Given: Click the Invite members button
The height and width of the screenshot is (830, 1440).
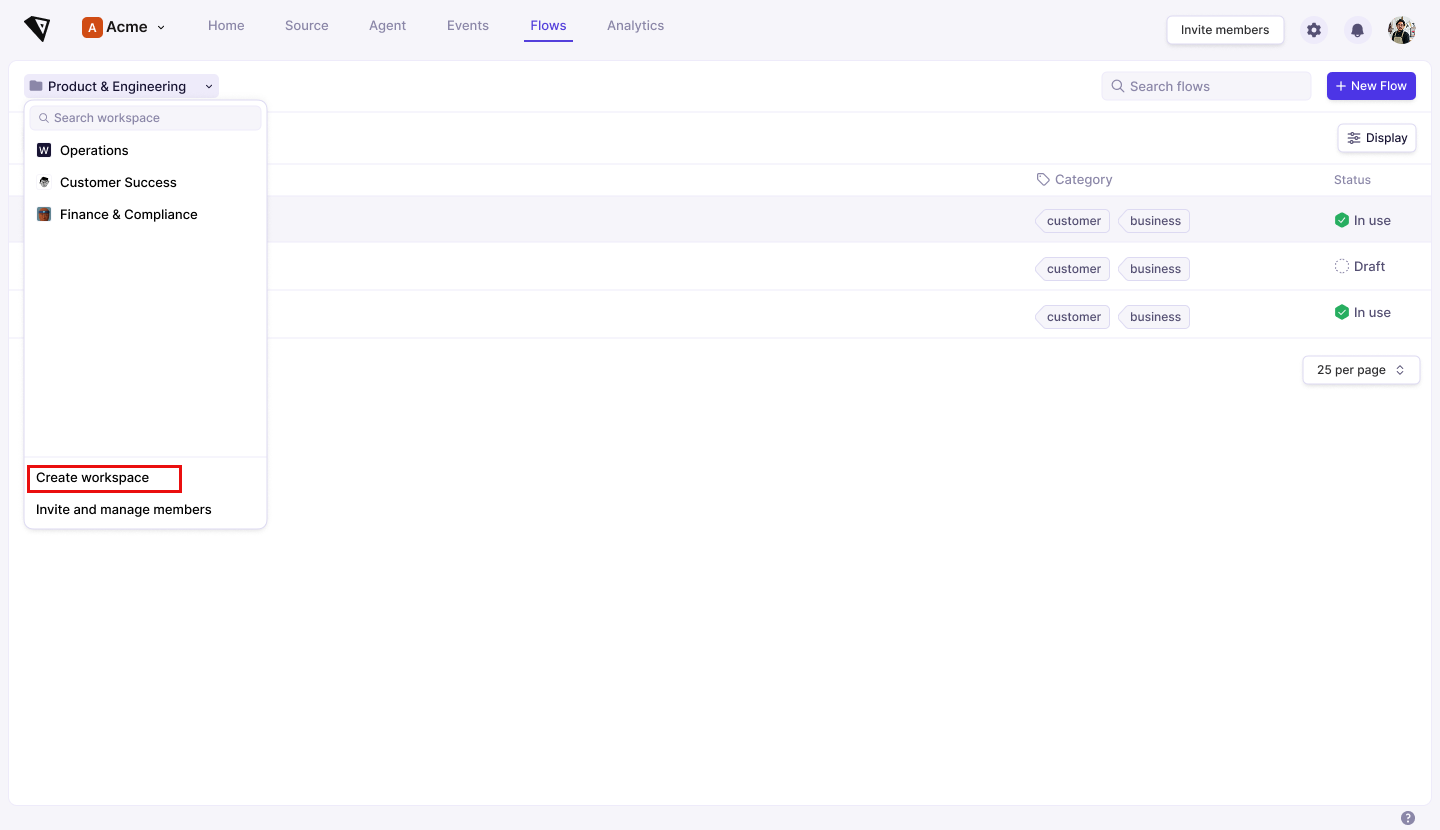Looking at the screenshot, I should coord(1225,30).
